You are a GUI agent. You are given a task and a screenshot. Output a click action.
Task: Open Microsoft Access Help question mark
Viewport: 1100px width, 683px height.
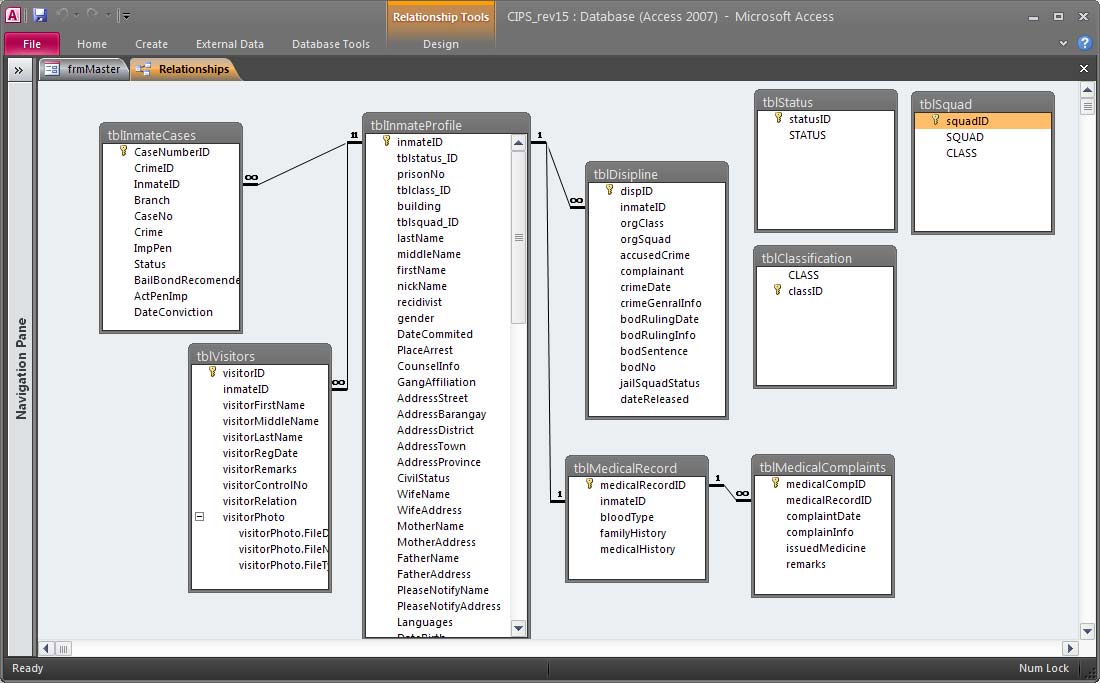[x=1084, y=43]
